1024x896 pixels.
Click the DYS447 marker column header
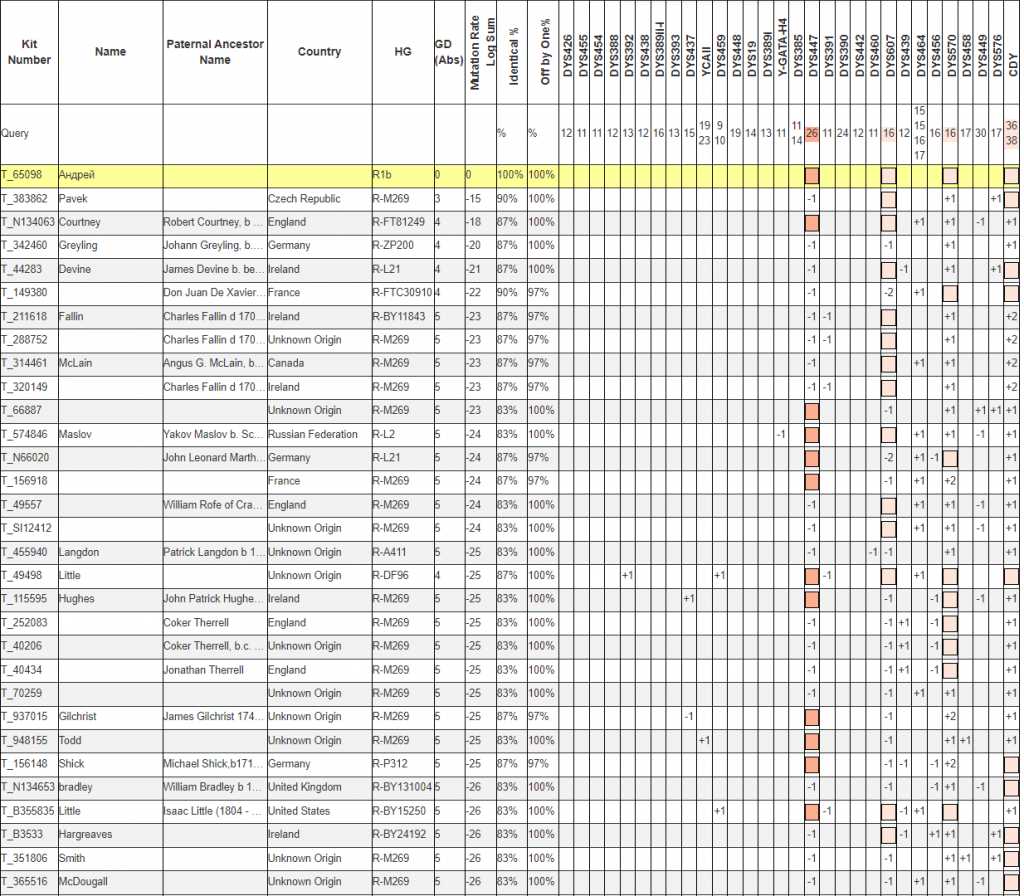coord(813,52)
